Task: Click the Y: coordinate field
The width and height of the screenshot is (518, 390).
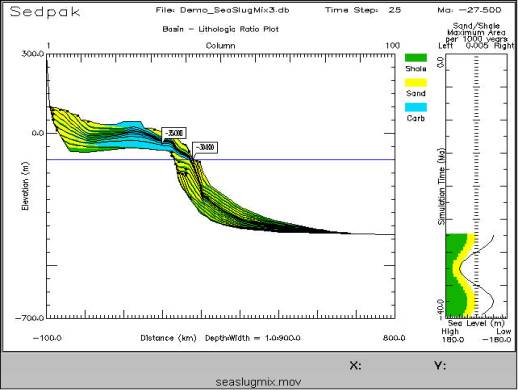Action: click(x=440, y=366)
